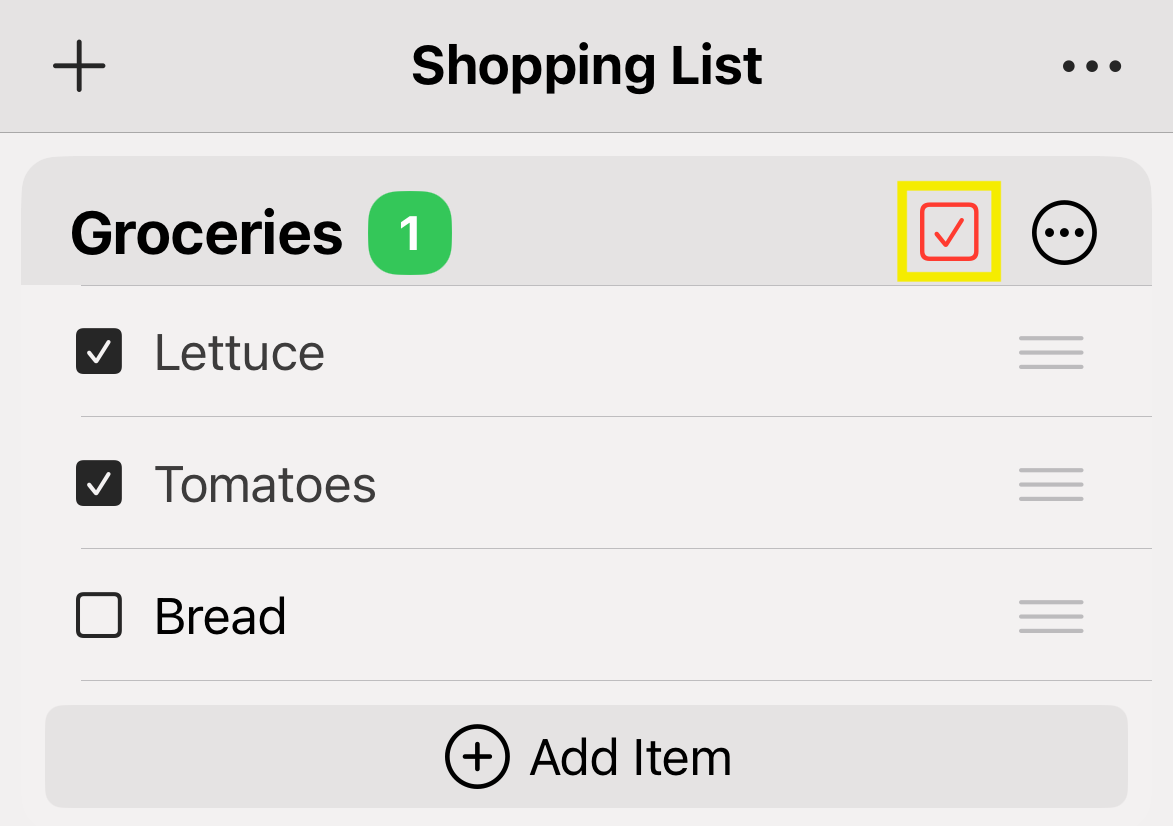Viewport: 1173px width, 826px height.
Task: Select the Groceries section header
Action: point(205,232)
